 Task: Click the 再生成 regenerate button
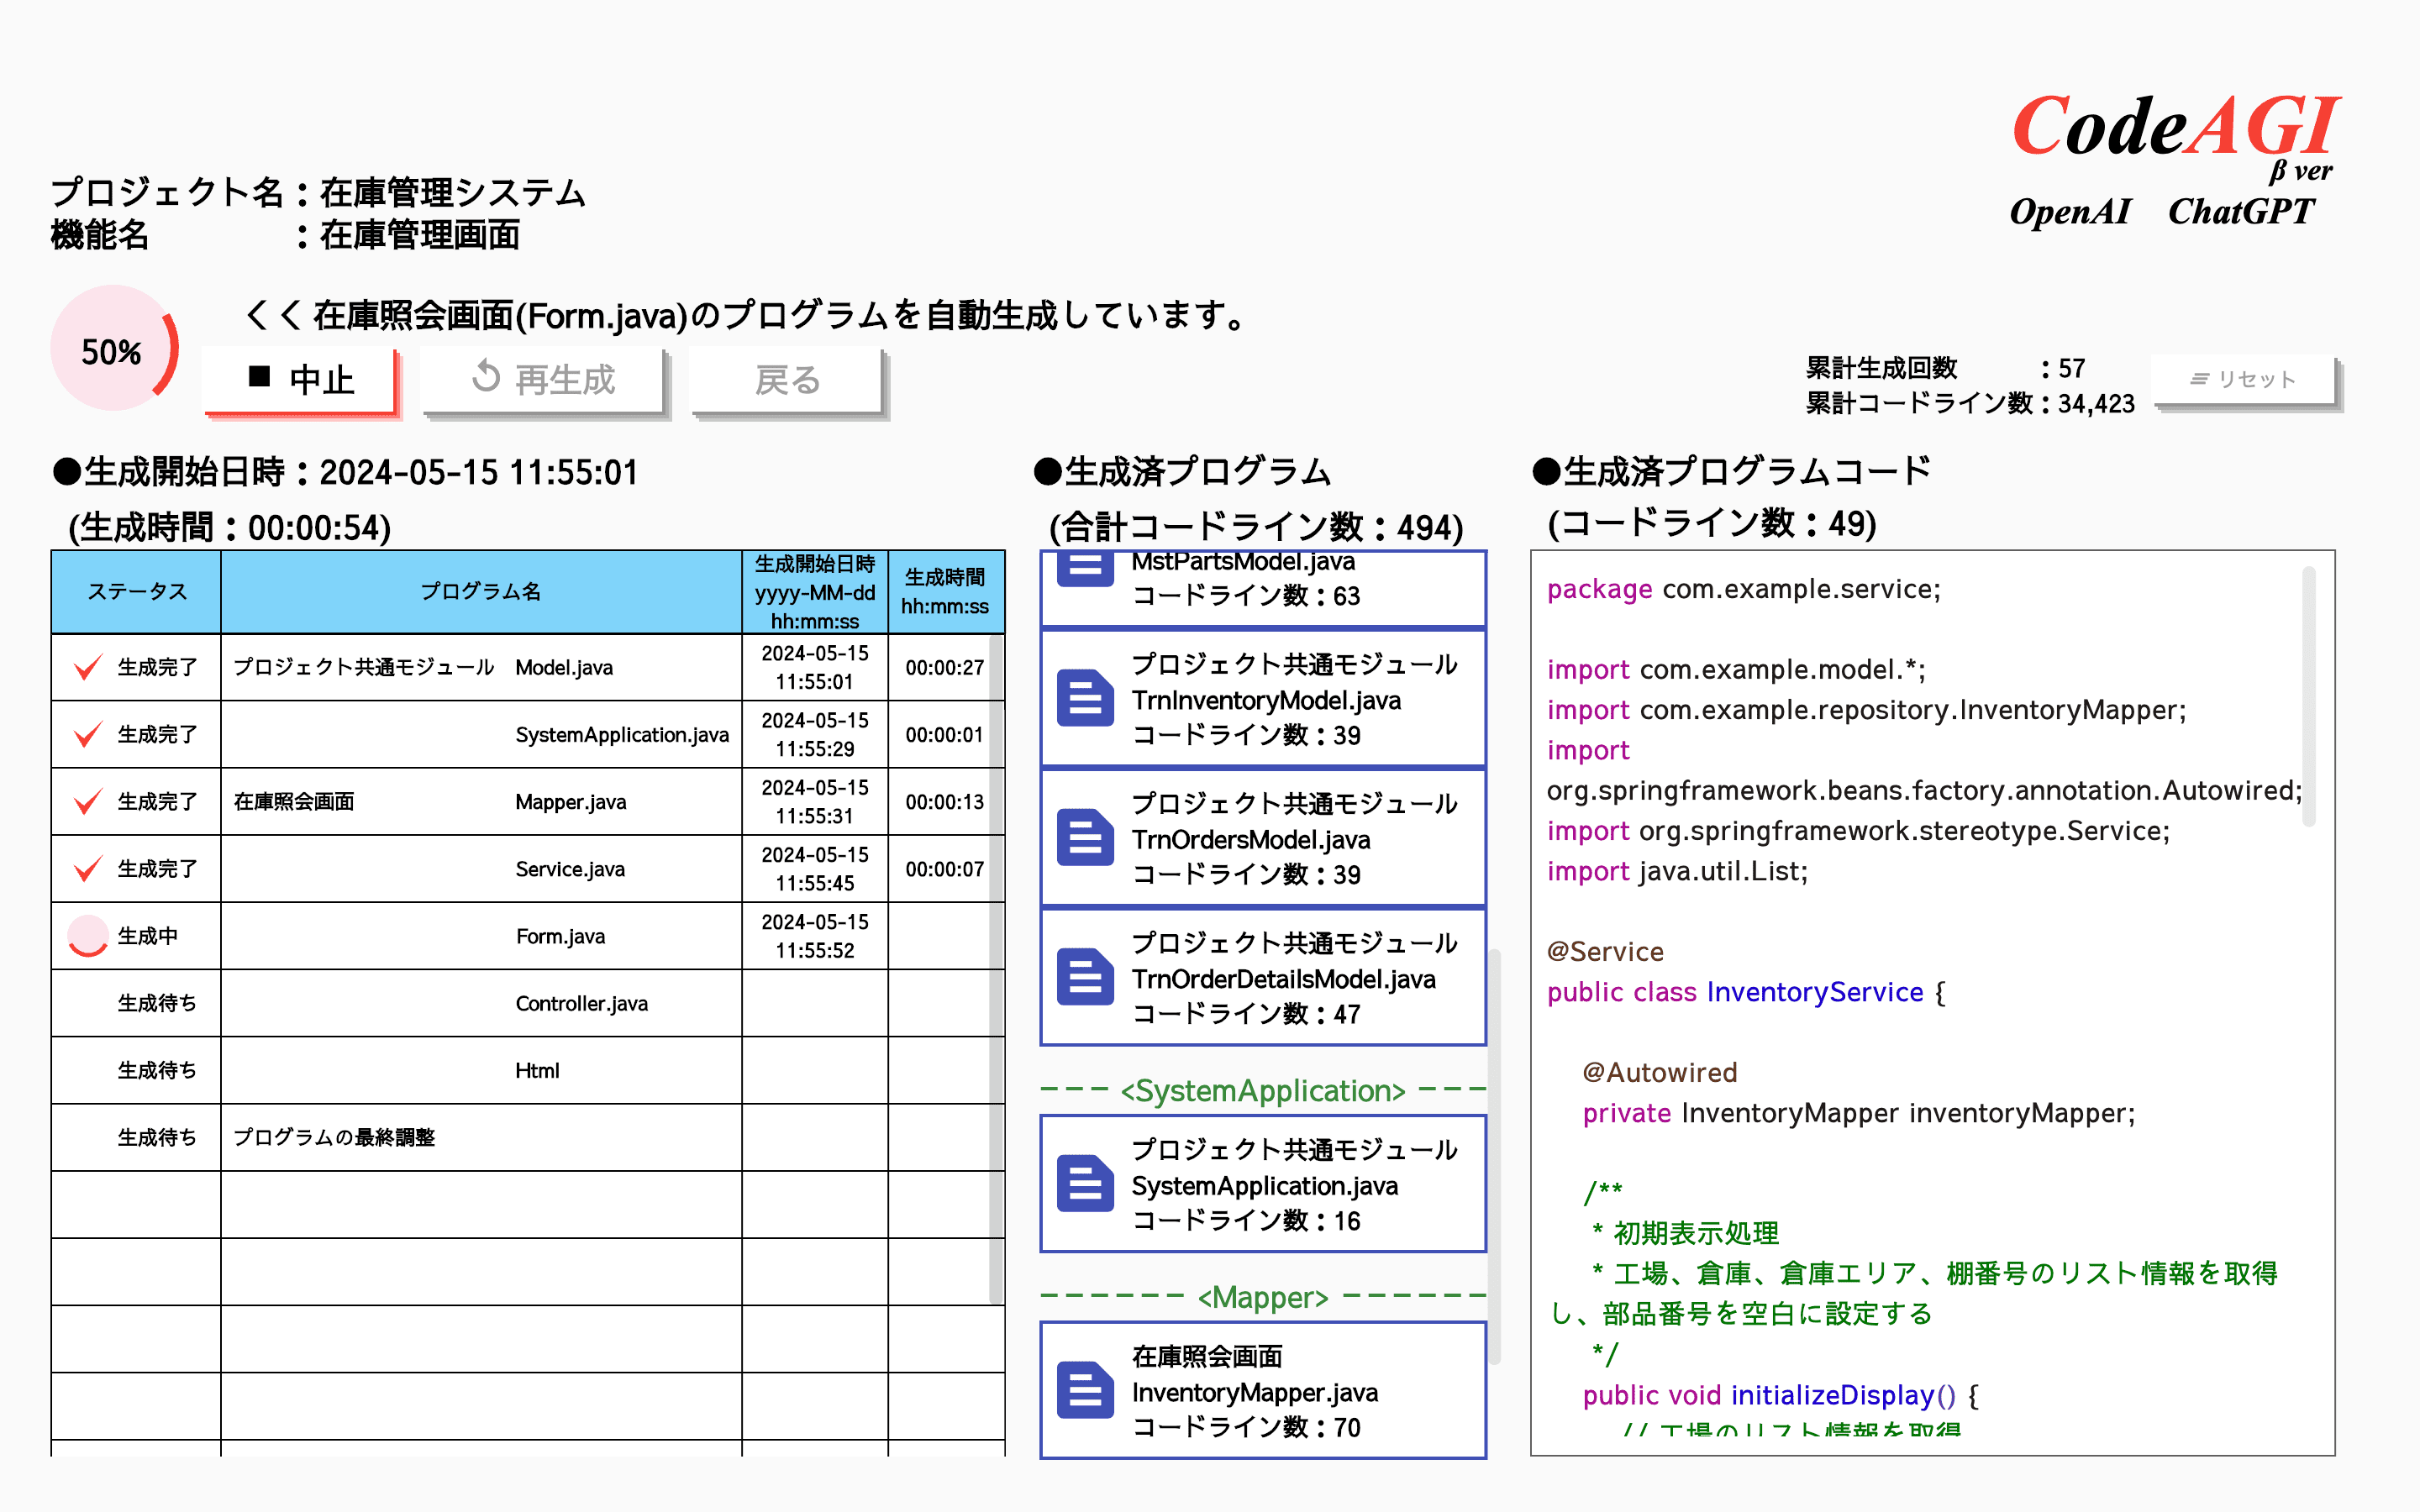click(543, 379)
